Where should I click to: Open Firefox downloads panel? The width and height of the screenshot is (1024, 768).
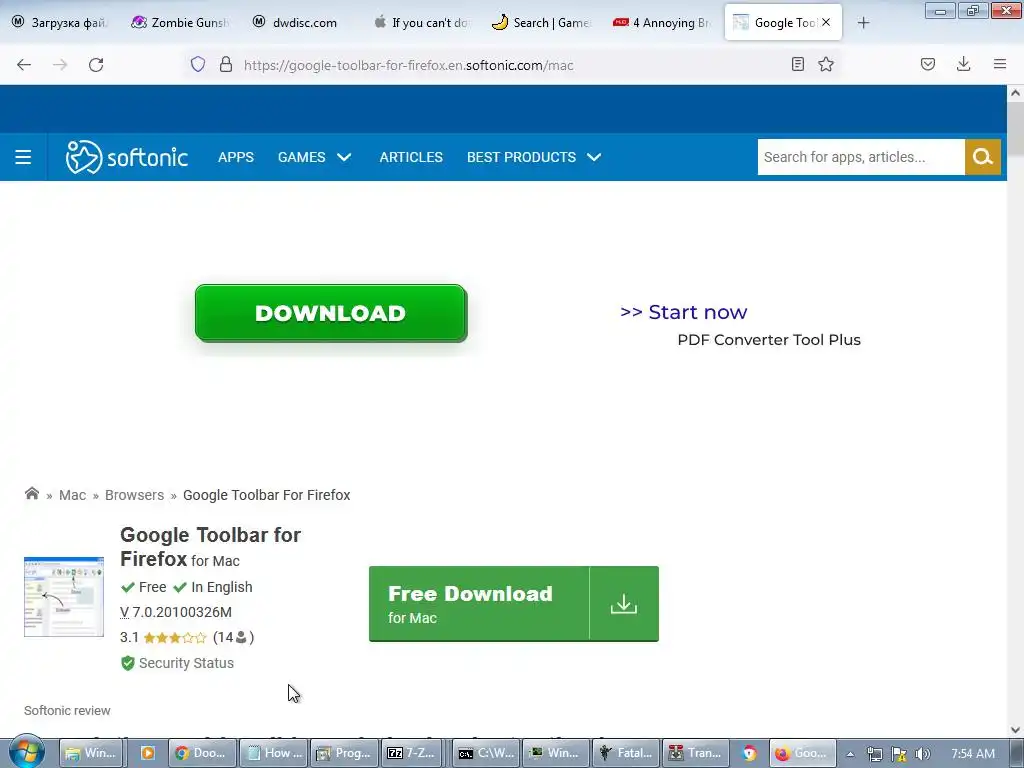[963, 64]
